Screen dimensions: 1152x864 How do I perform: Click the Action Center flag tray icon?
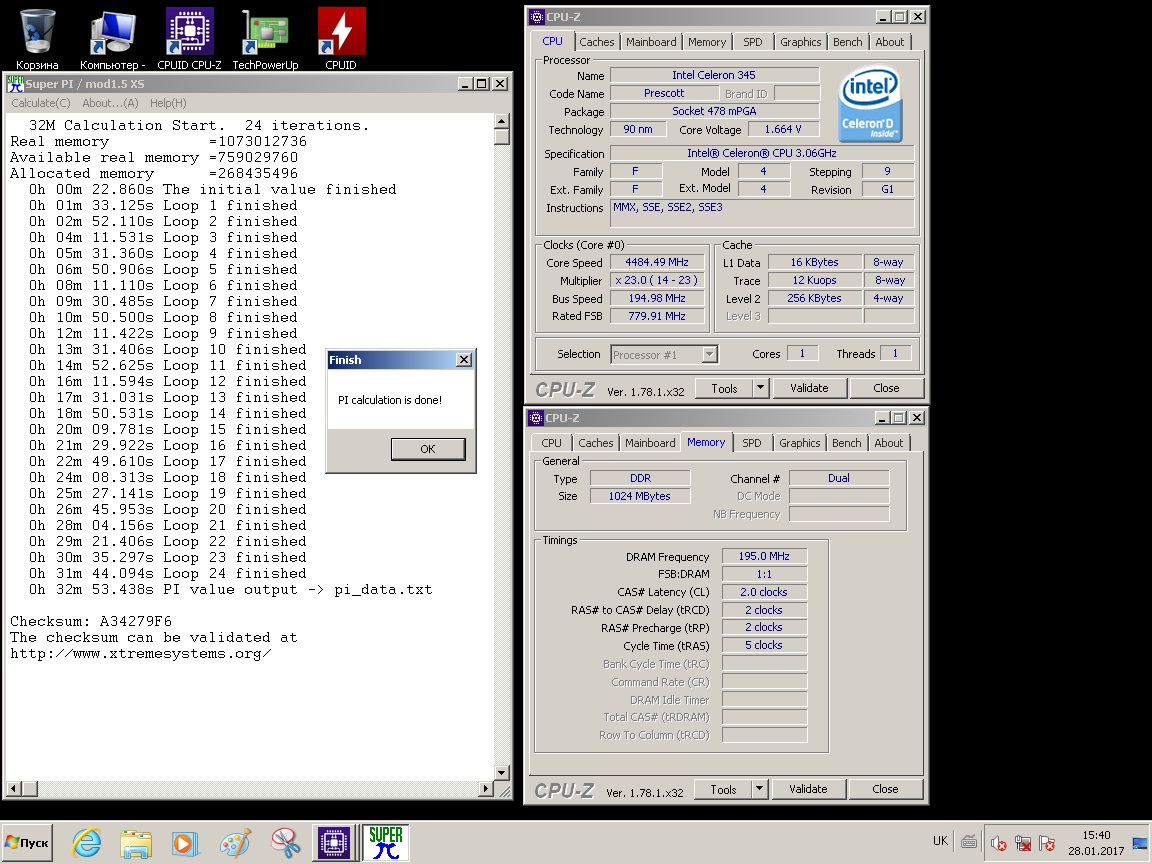click(x=1047, y=843)
